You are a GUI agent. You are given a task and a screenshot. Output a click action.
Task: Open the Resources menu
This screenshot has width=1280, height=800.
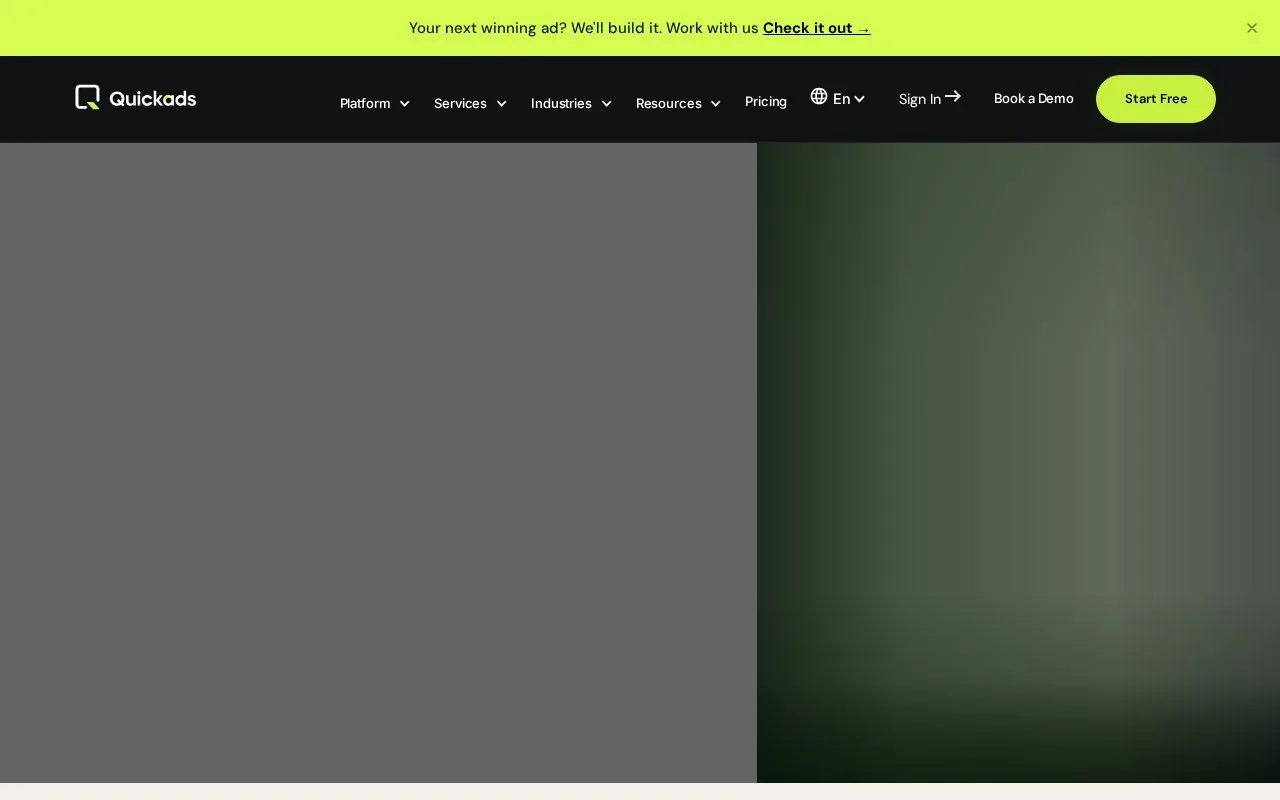click(x=678, y=103)
